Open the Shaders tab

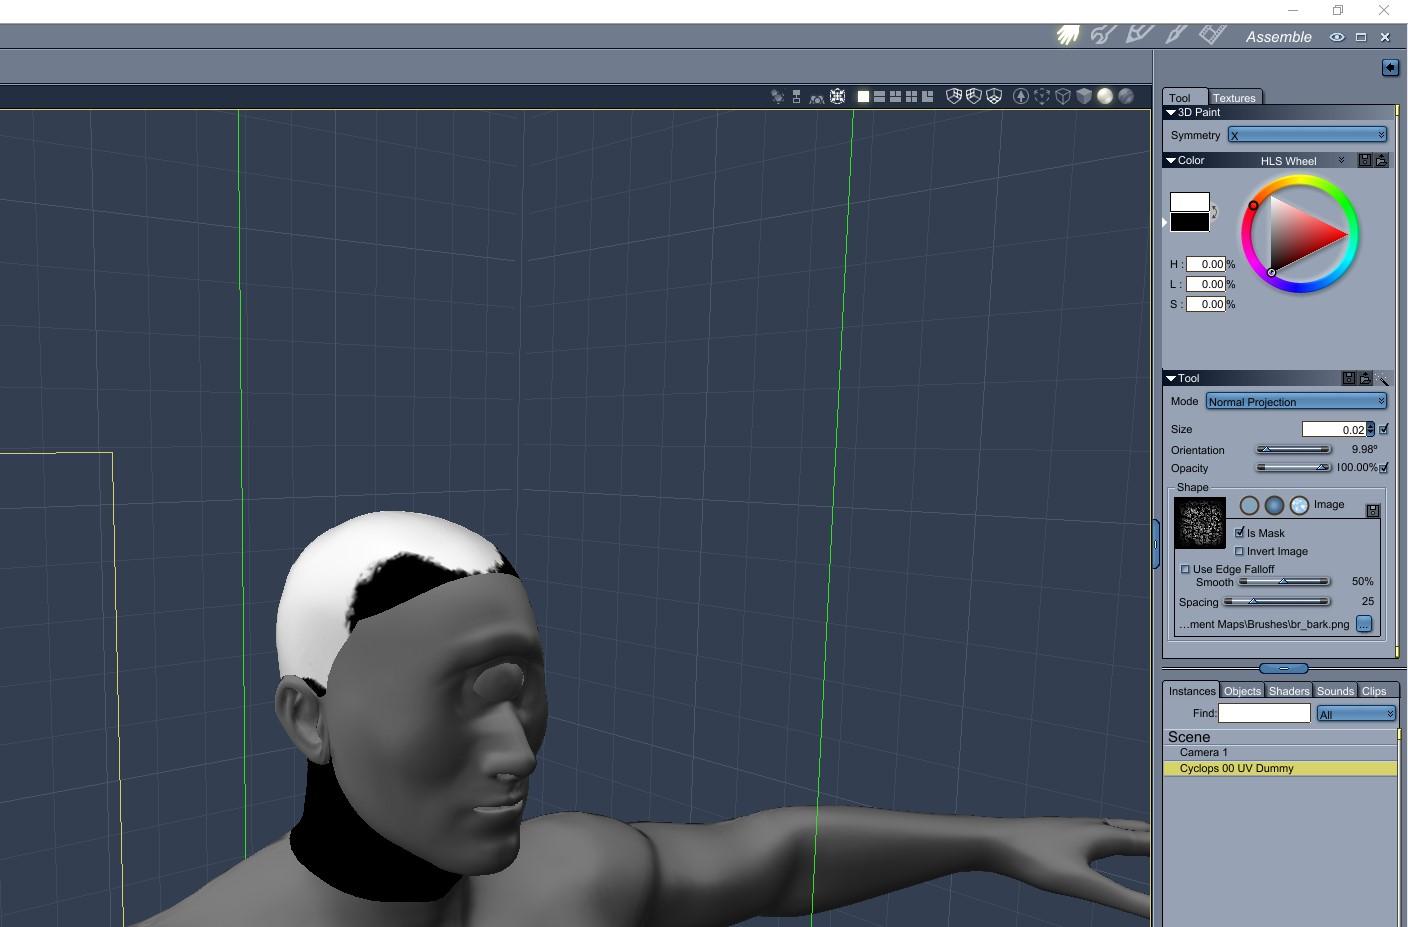tap(1289, 691)
